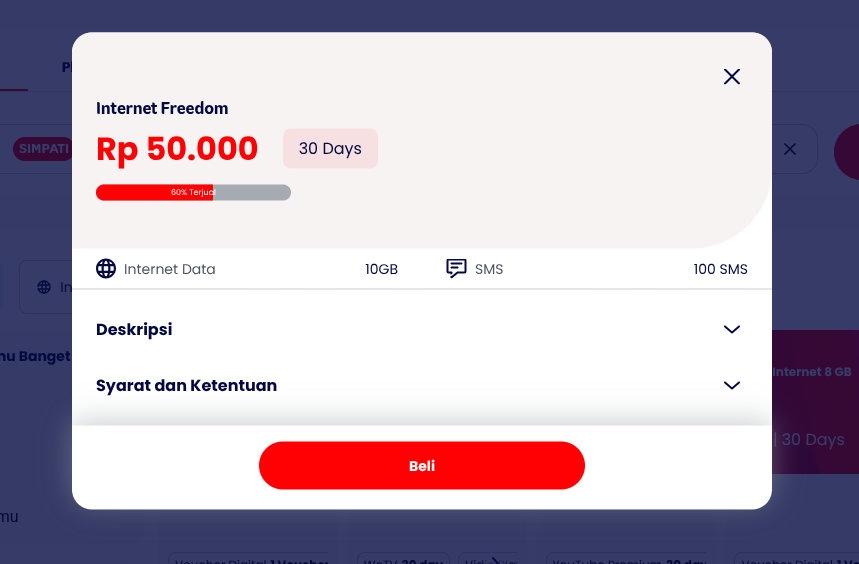Click the Deskripsi heading label

pos(134,329)
